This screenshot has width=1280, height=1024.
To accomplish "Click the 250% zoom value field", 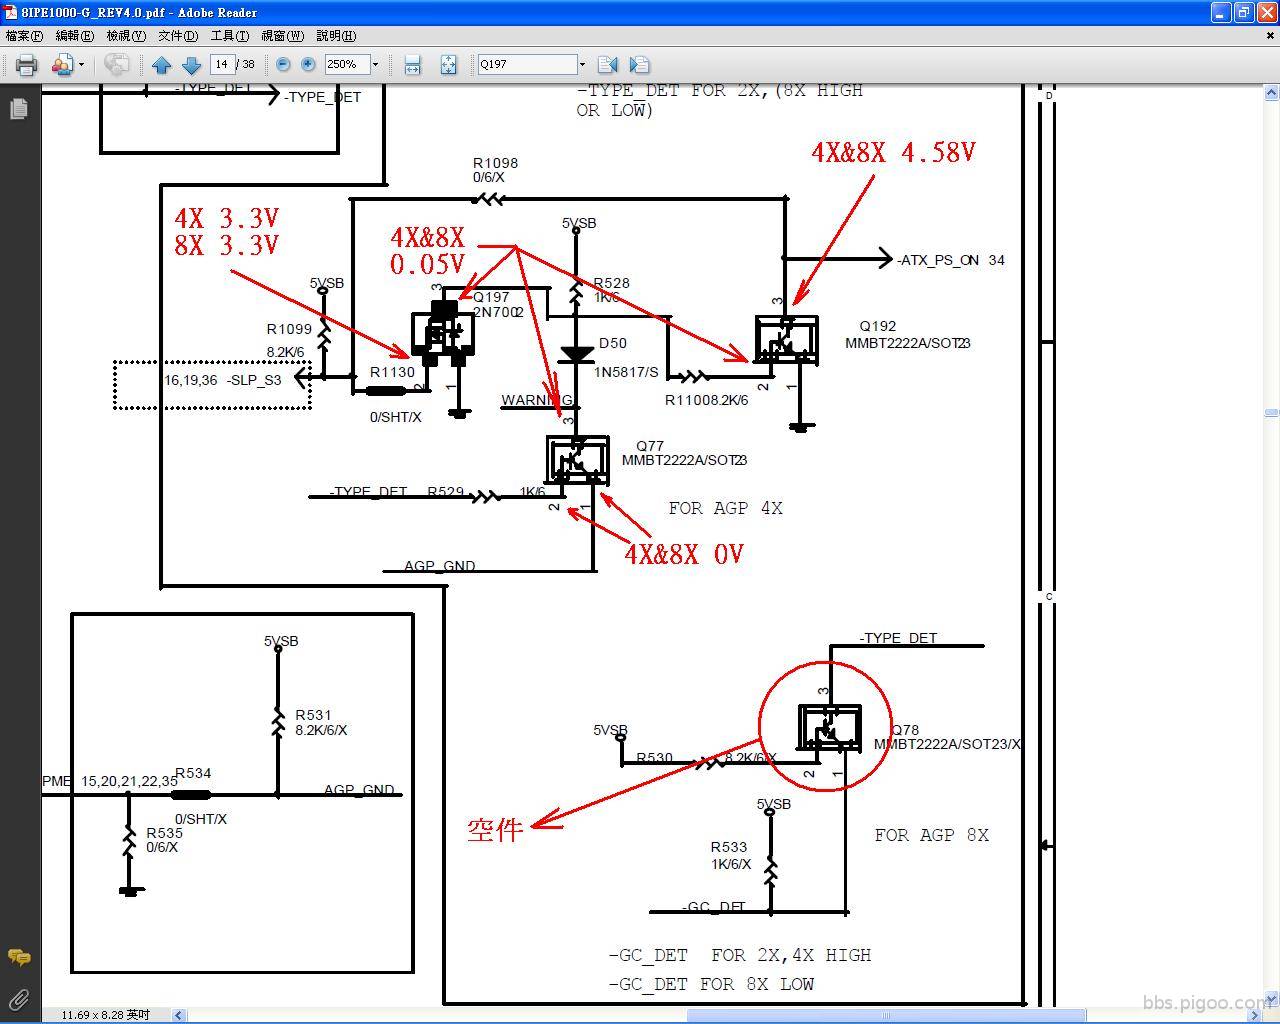I will pos(346,64).
